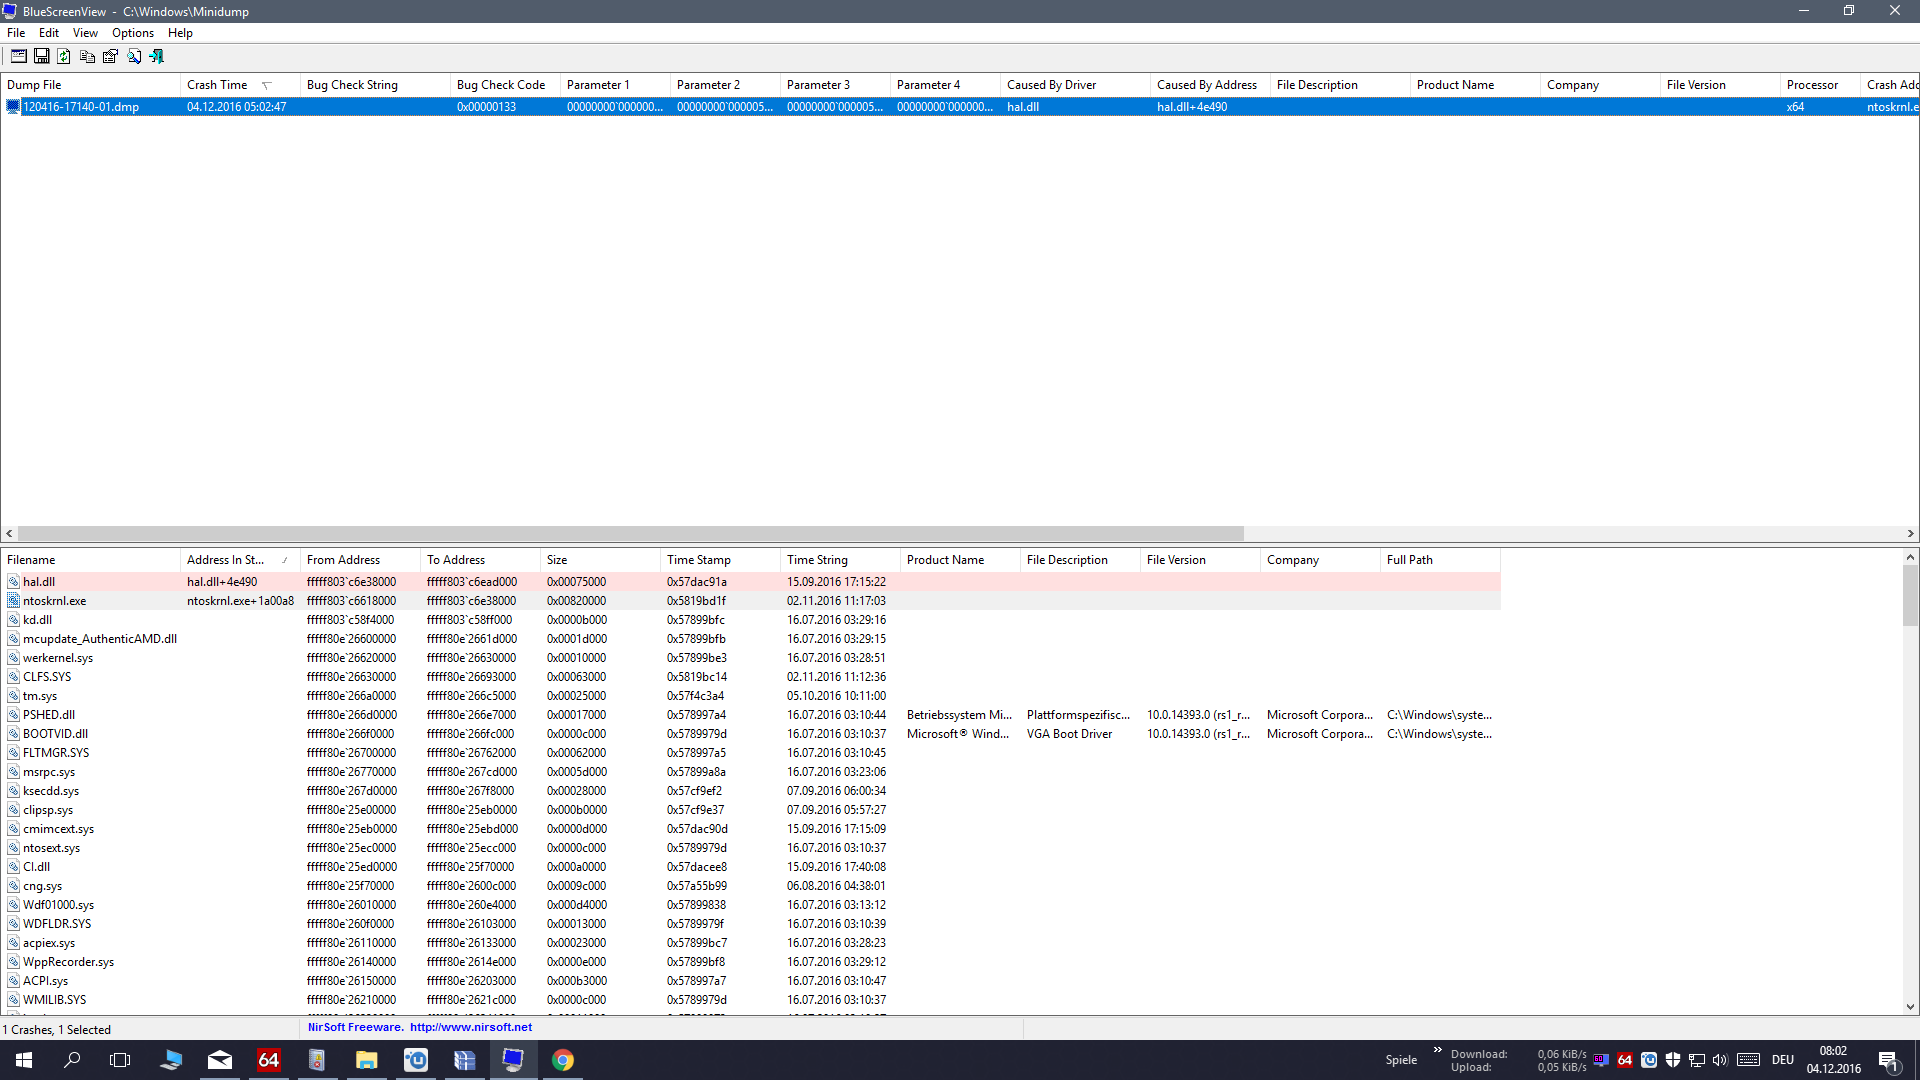1920x1080 pixels.
Task: Open the File menu
Action: (16, 33)
